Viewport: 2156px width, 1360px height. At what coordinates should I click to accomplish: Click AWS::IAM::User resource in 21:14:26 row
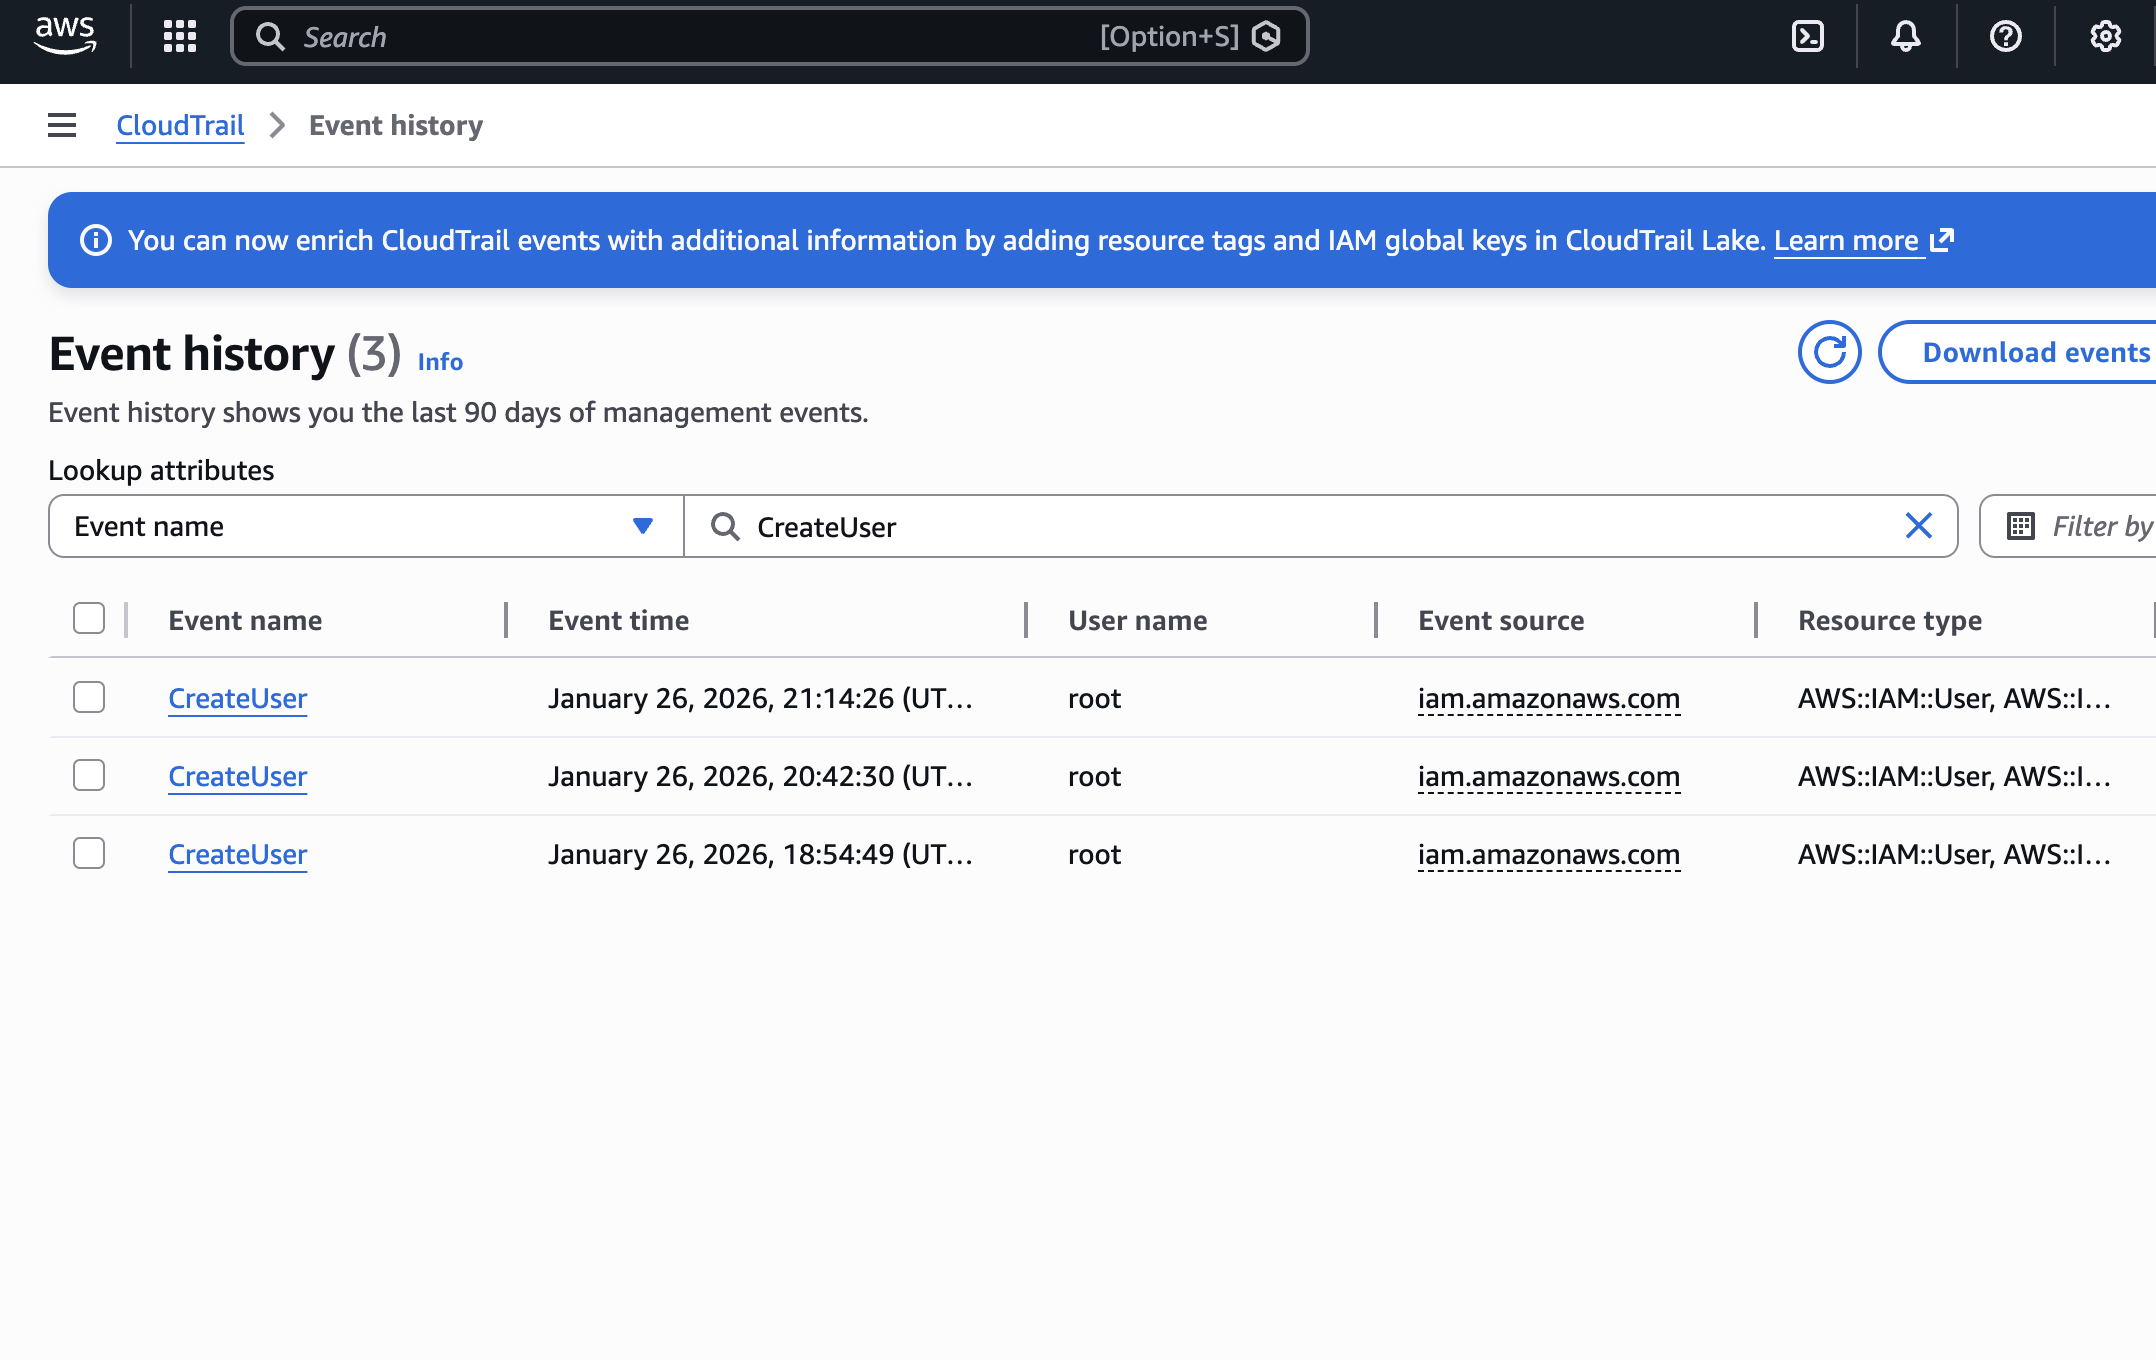[x=1954, y=698]
